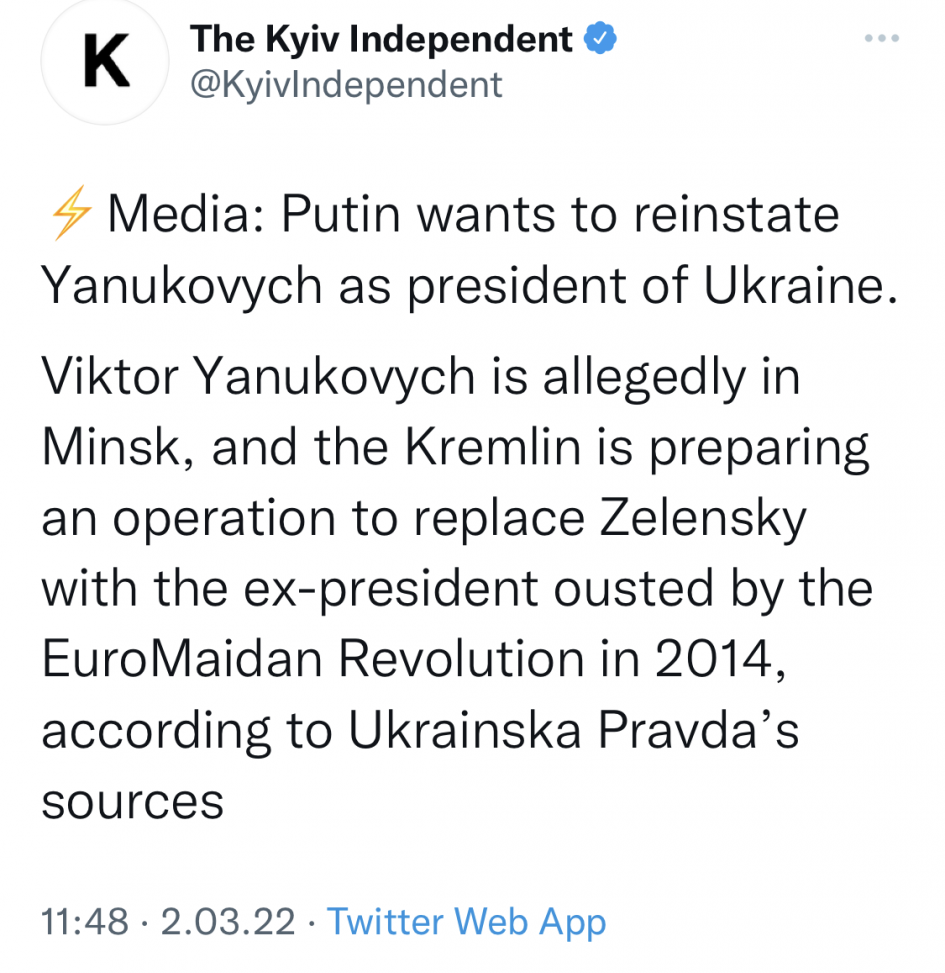Click the word Ukrainska in the tweet
Screen dimensions: 945x973
tap(464, 731)
